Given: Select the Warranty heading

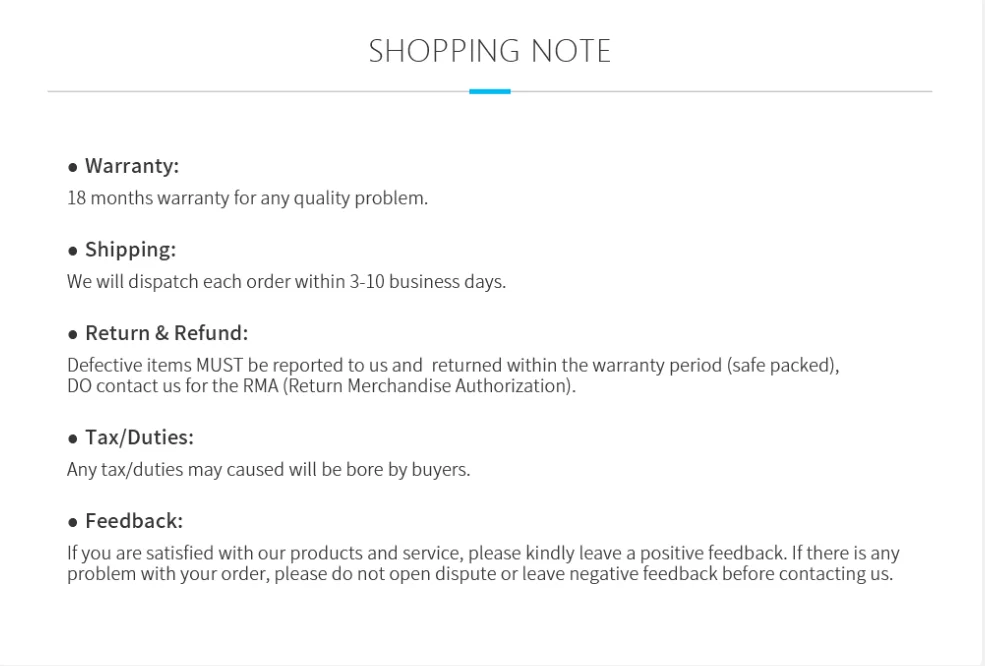Looking at the screenshot, I should [x=132, y=166].
